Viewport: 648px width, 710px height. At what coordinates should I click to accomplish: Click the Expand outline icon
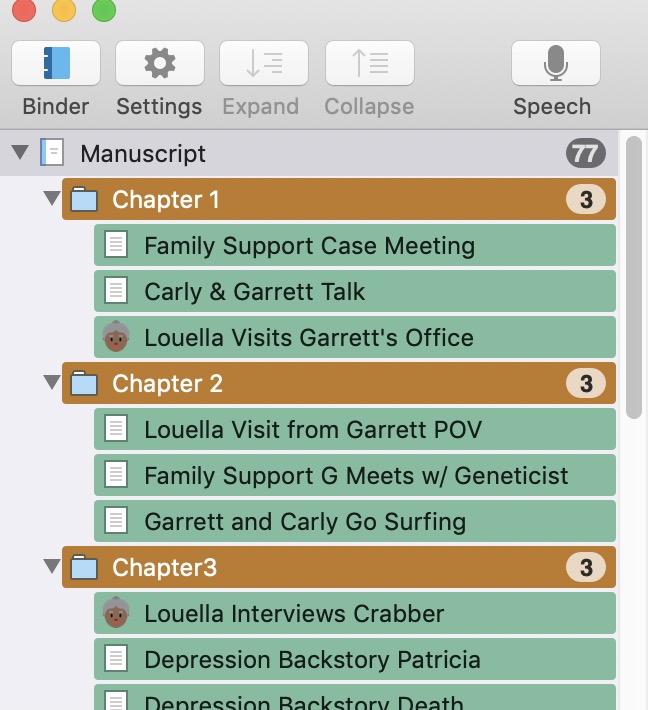264,63
